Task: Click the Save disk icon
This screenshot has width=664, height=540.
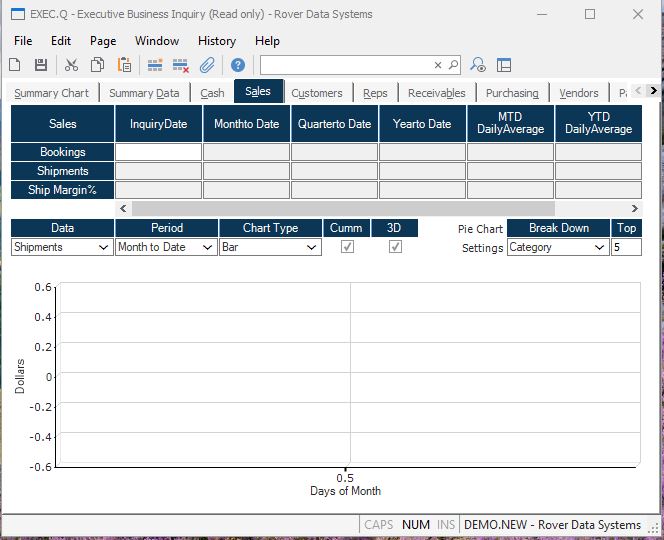Action: pyautogui.click(x=41, y=65)
